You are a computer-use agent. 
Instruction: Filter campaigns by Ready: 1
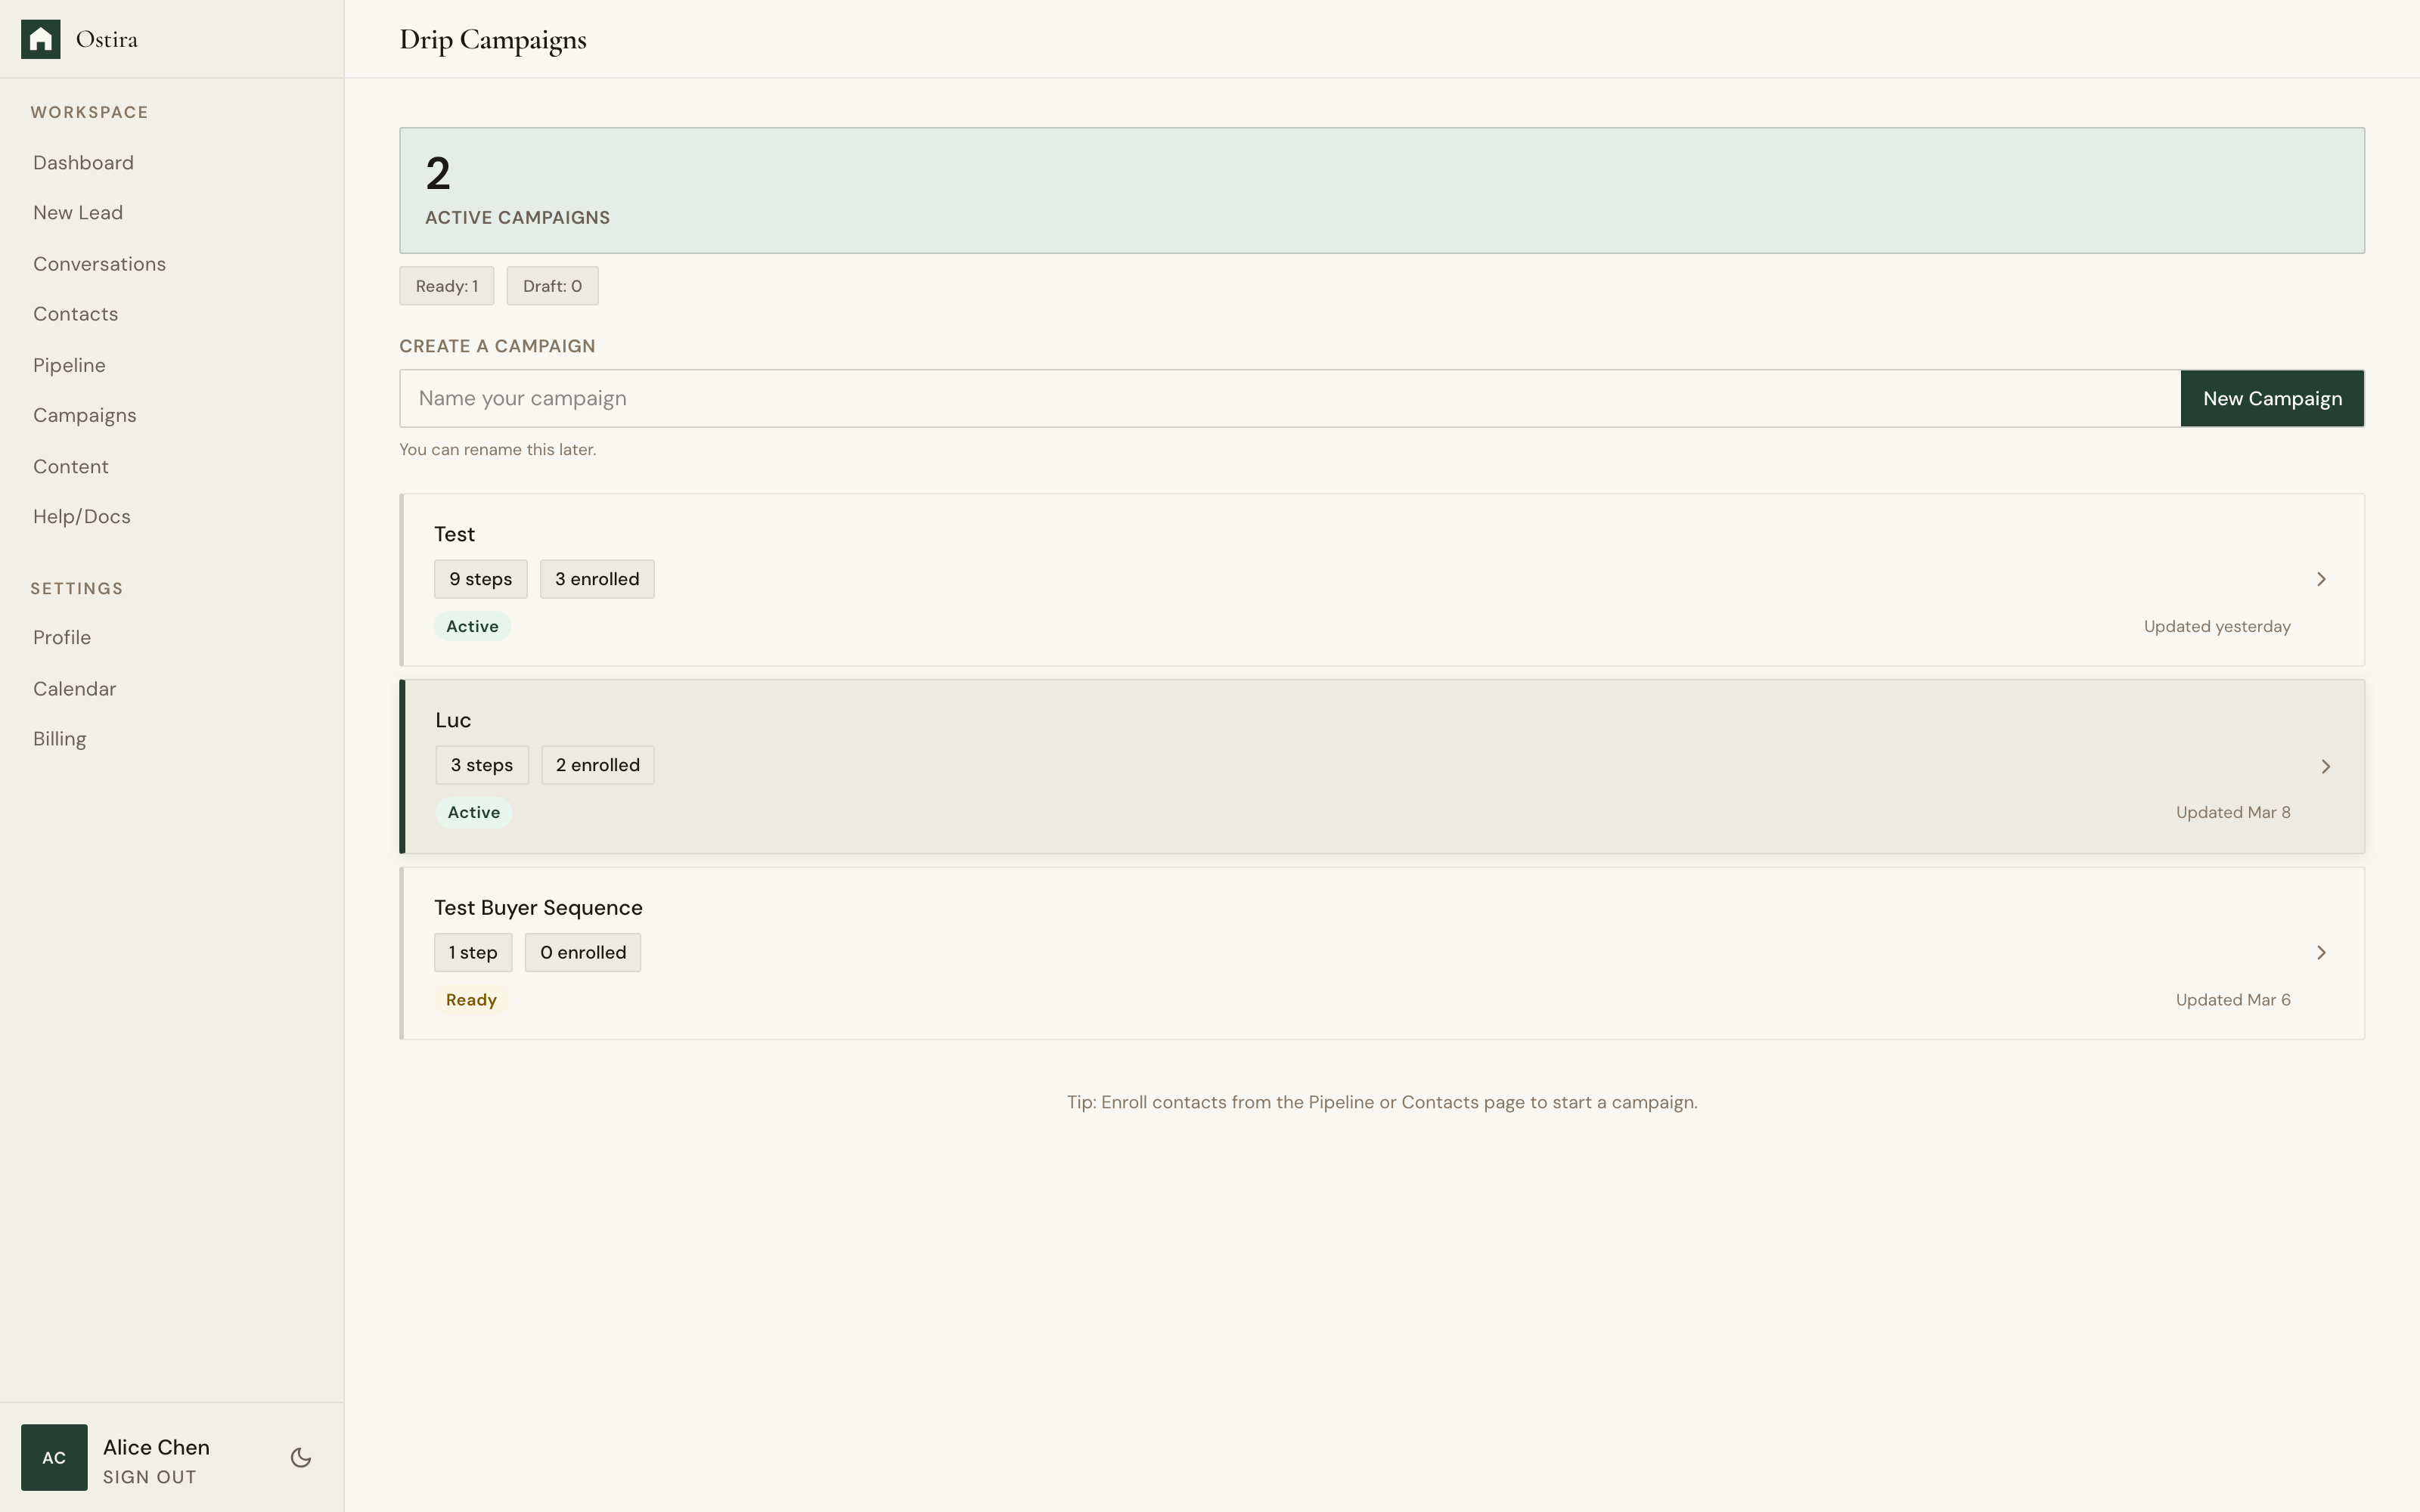coord(446,285)
